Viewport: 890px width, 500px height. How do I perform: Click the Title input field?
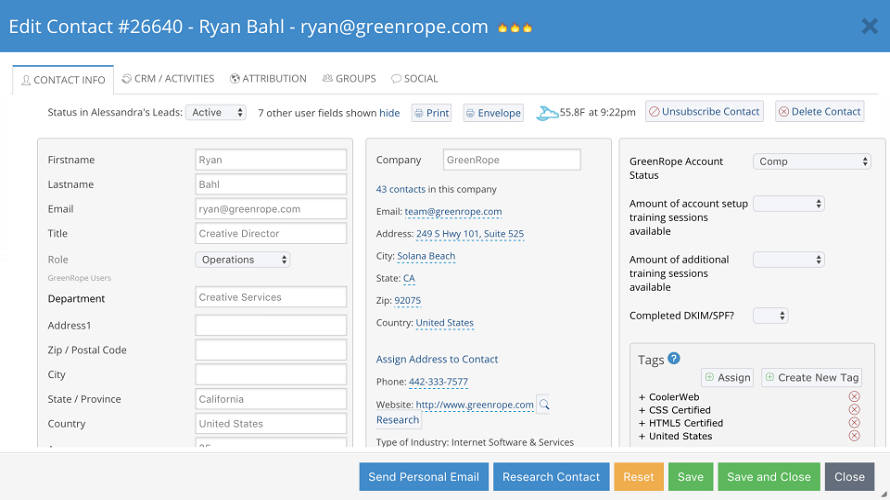click(271, 234)
